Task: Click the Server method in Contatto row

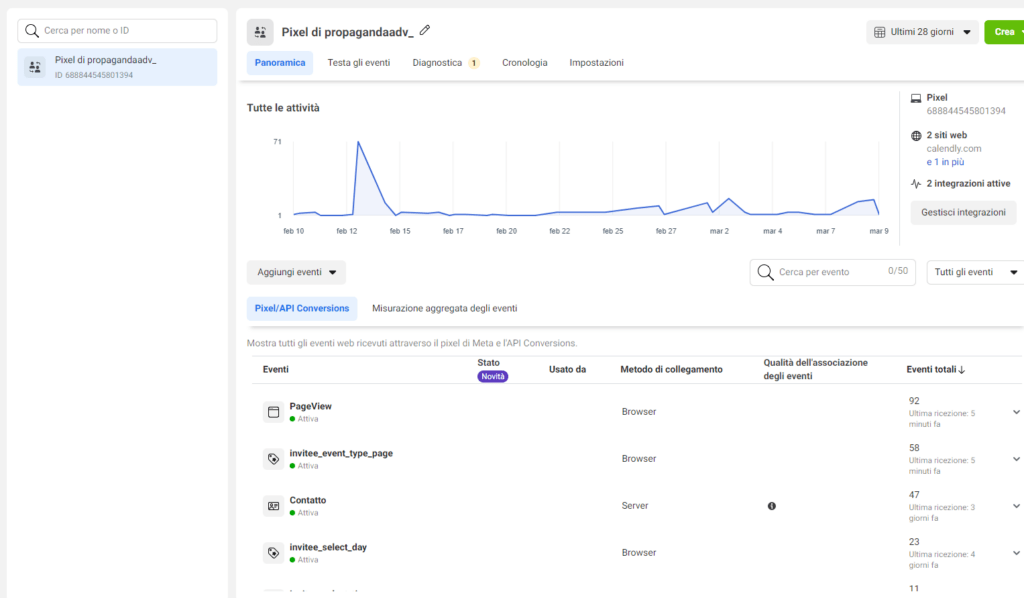Action: (635, 506)
